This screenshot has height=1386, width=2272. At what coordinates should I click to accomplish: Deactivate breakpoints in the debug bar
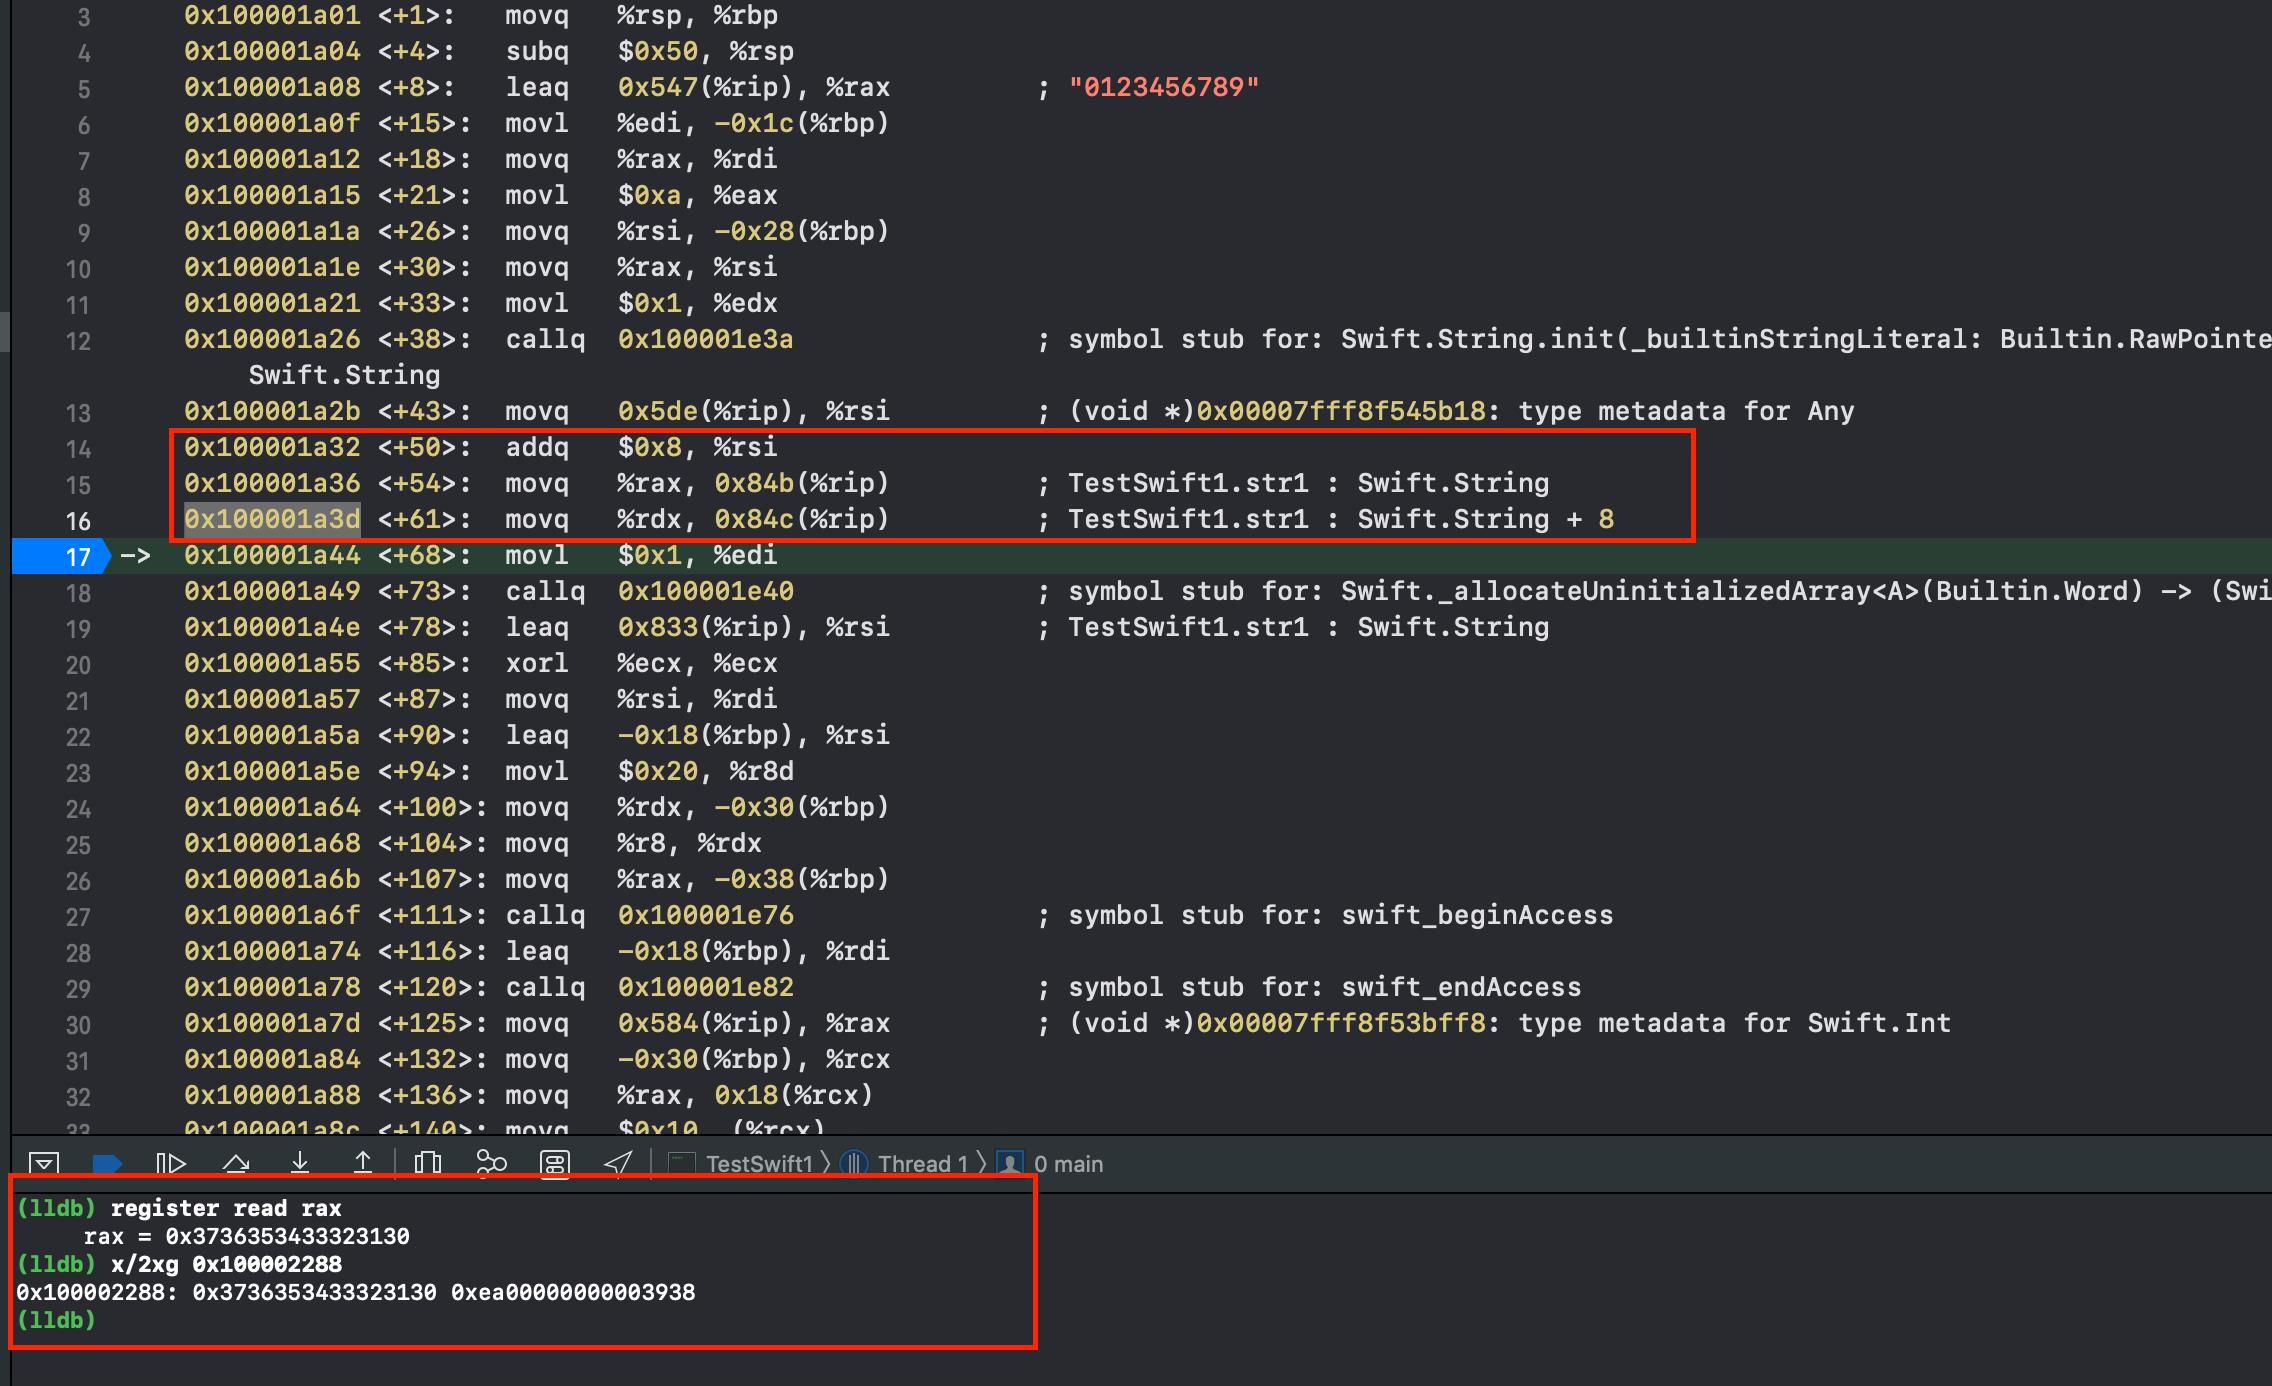pyautogui.click(x=107, y=1163)
